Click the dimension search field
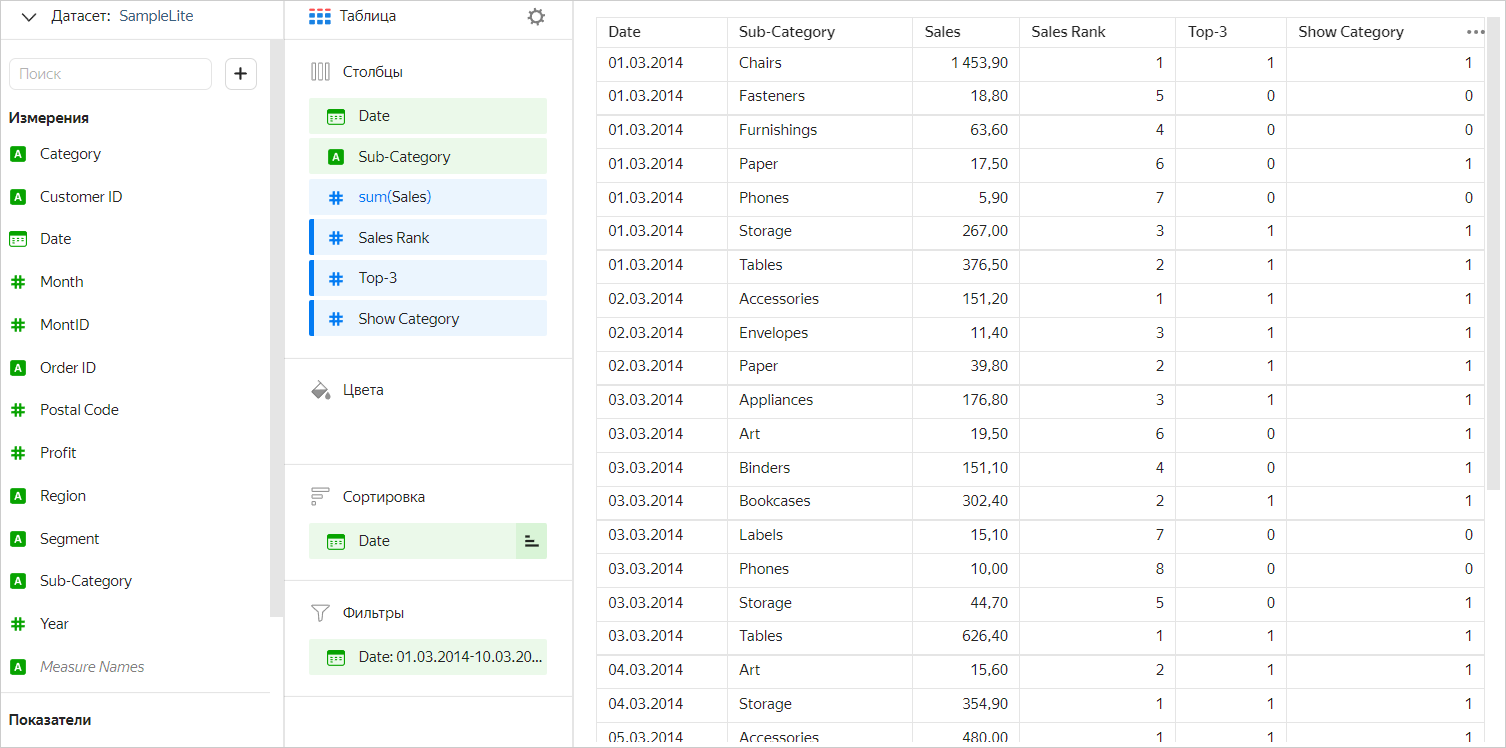Screen dimensions: 1506x748 (x=110, y=74)
